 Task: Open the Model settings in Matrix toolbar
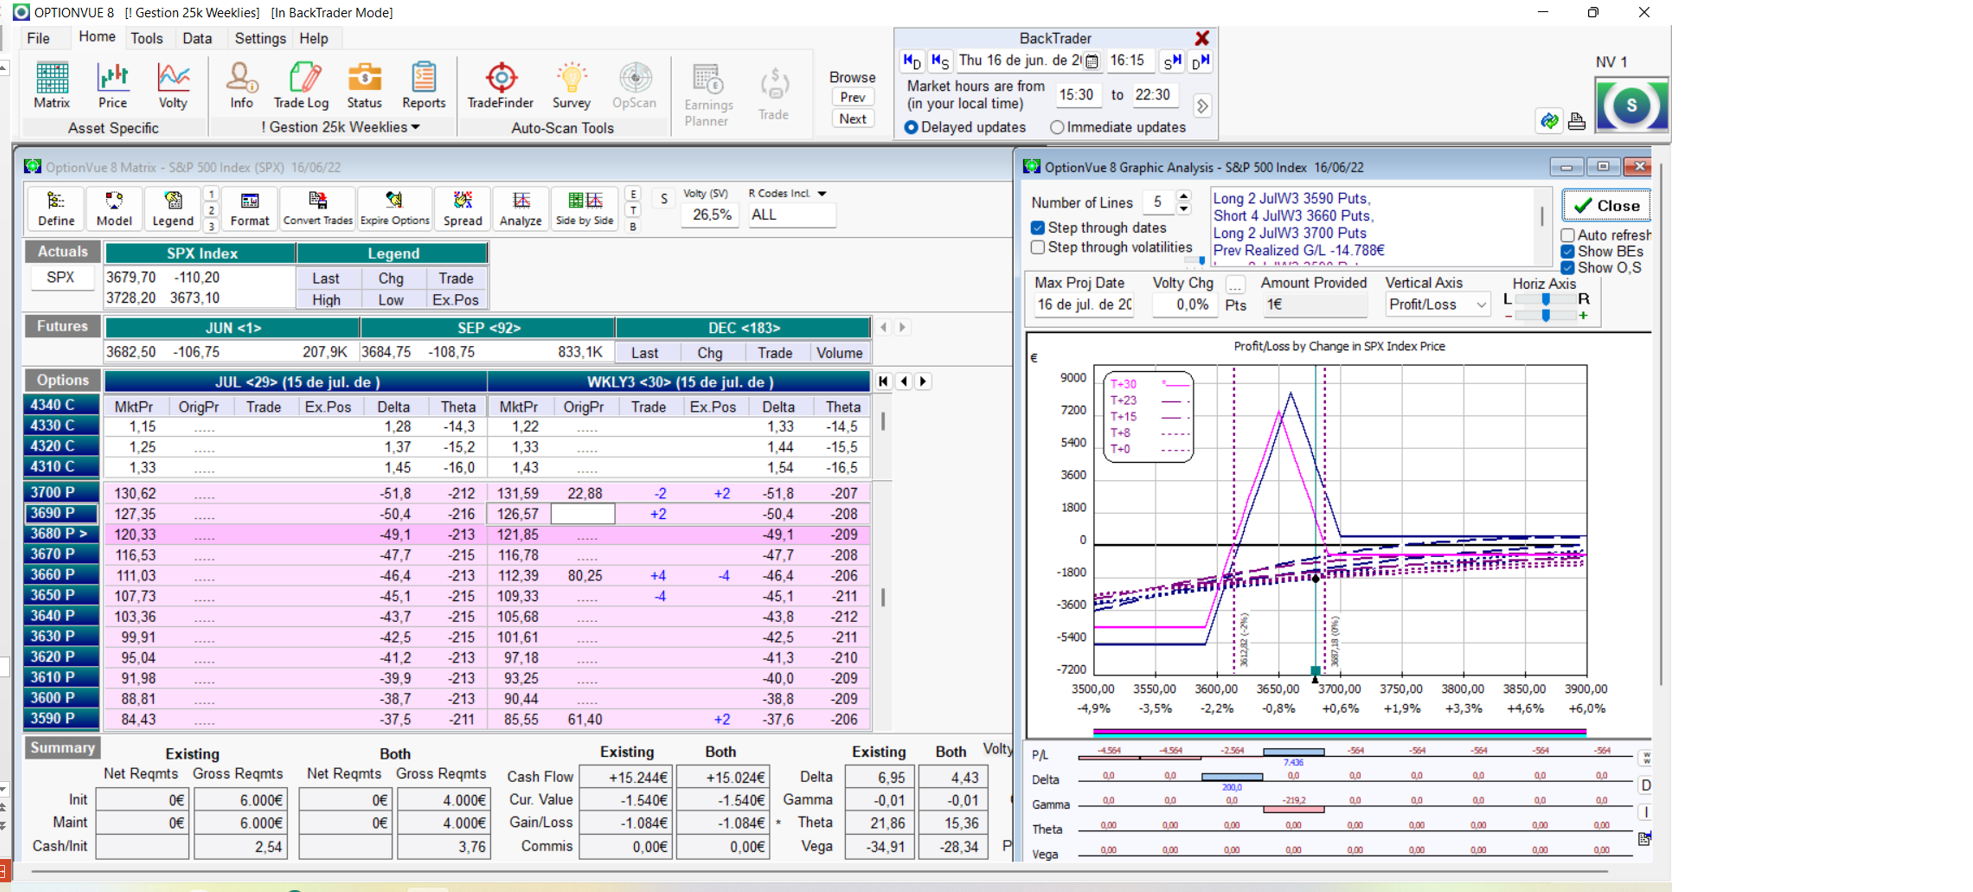click(114, 209)
